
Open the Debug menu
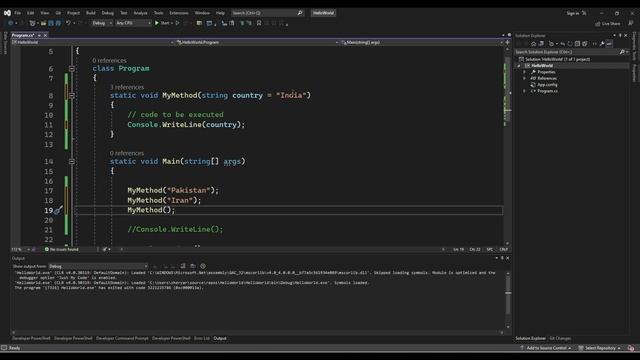108,13
